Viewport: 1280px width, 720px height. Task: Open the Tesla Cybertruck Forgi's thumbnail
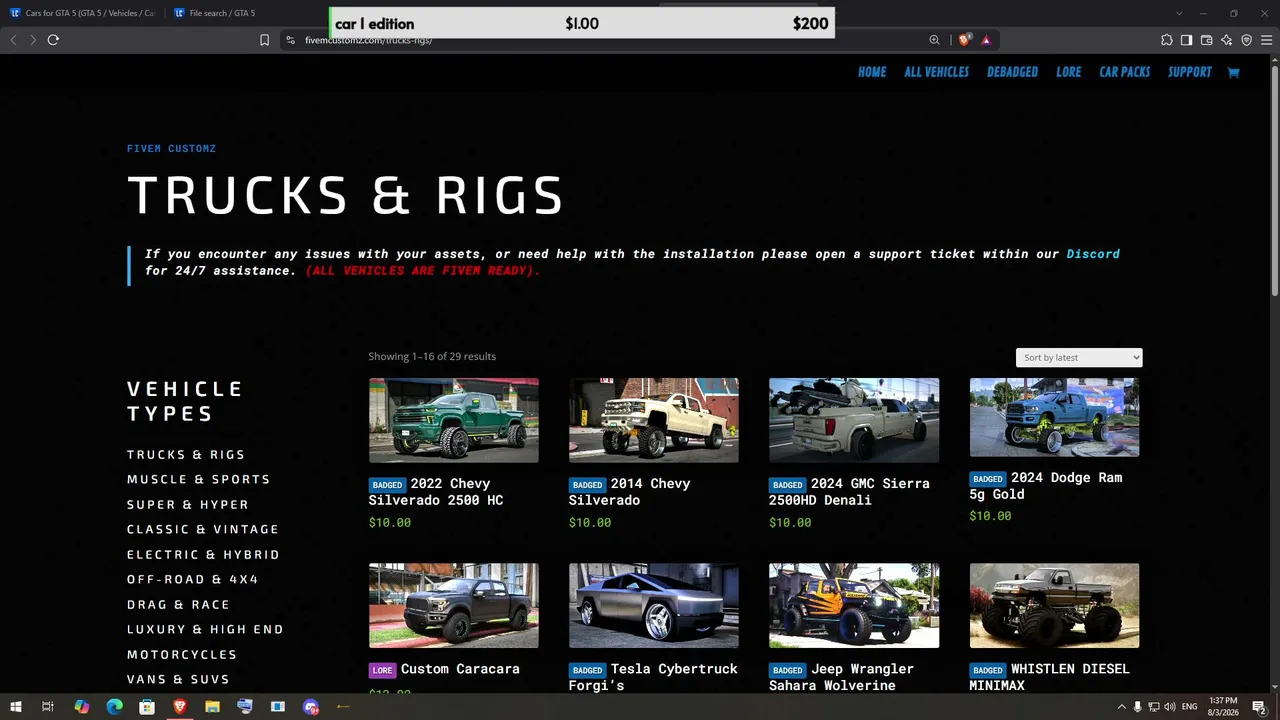[654, 606]
